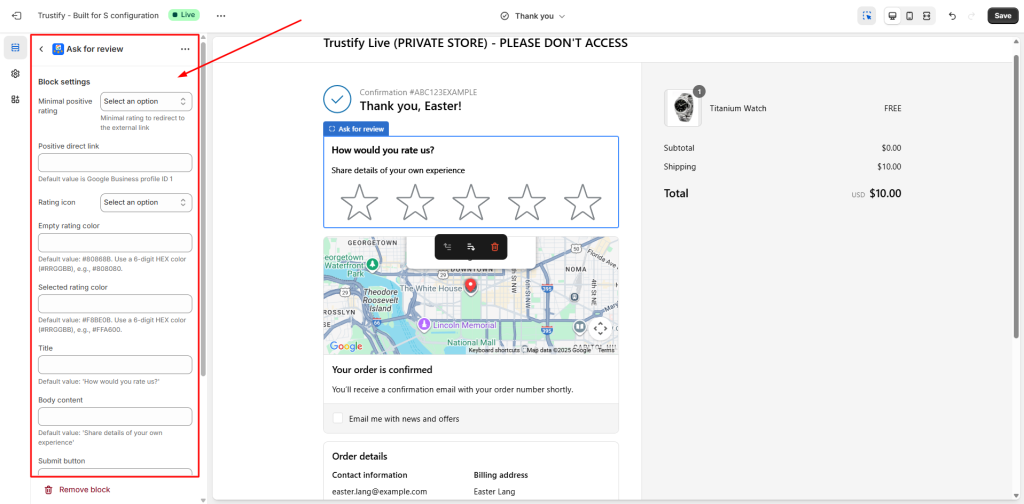Focus the Title input field
Image resolution: width=1024 pixels, height=504 pixels.
pyautogui.click(x=115, y=364)
